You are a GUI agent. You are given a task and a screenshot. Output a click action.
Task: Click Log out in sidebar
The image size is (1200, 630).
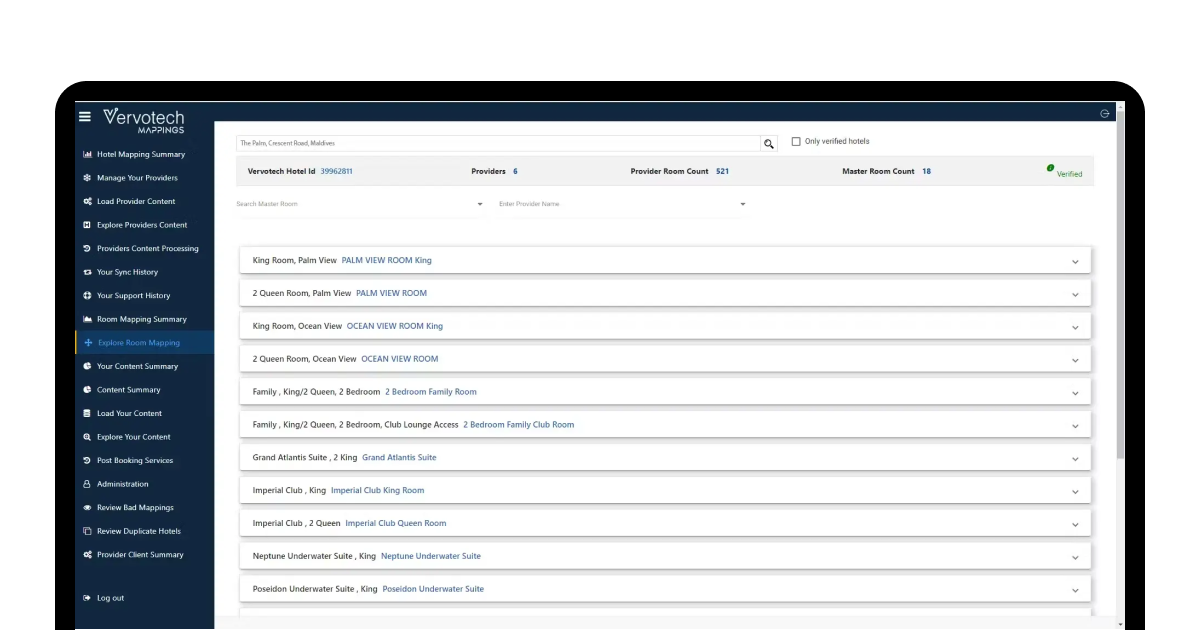(x=110, y=598)
